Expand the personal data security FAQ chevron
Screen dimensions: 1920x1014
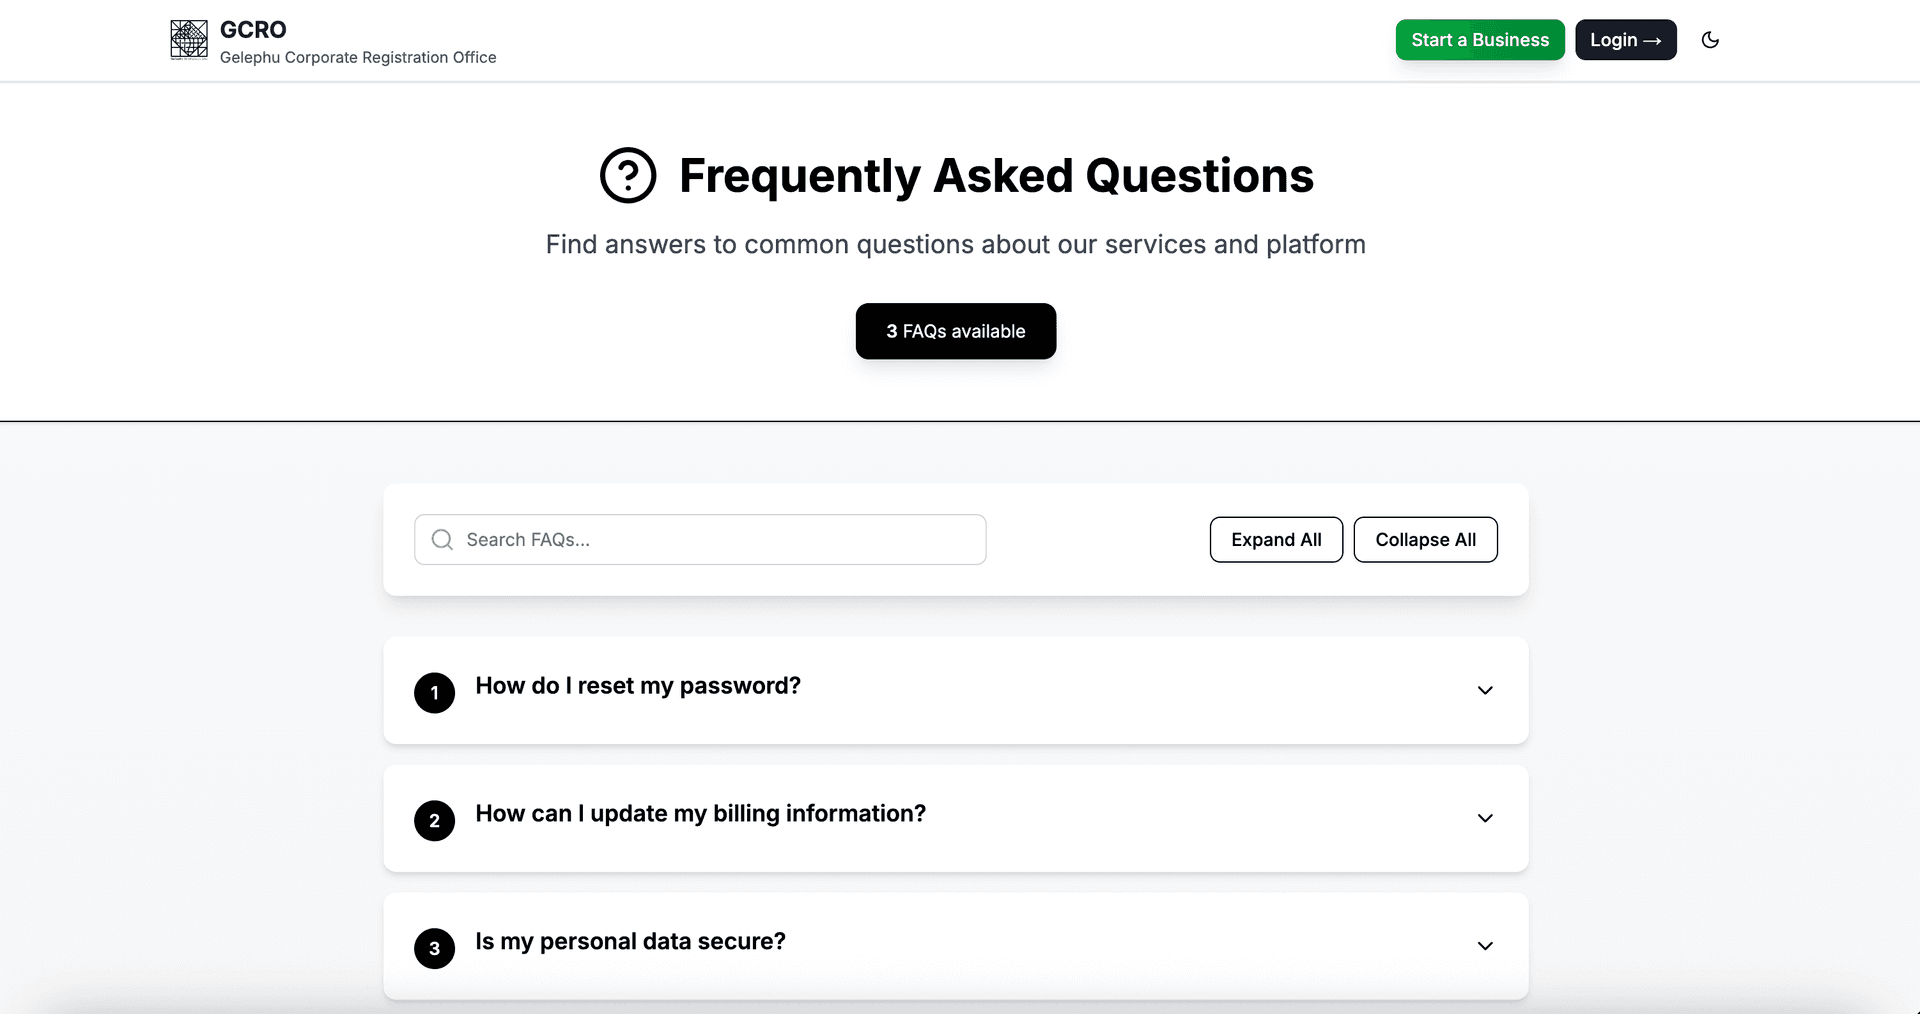[x=1485, y=946]
